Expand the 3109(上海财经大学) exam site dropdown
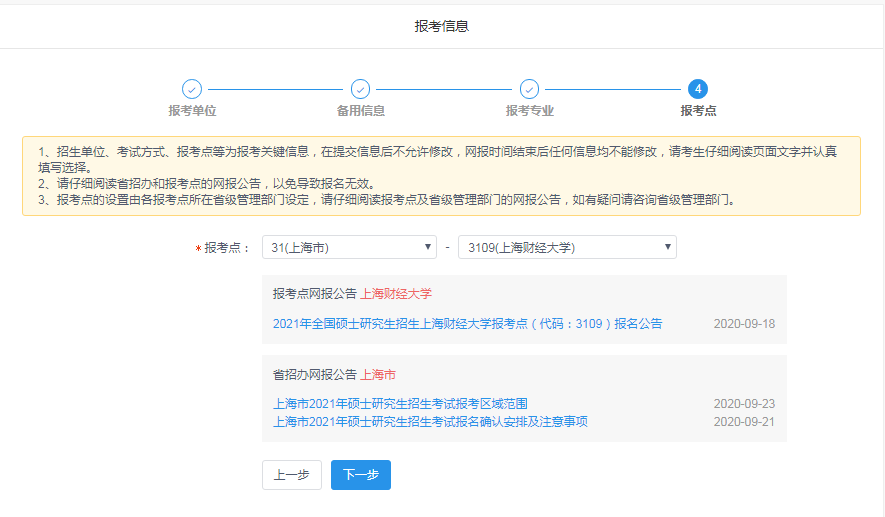 point(567,247)
